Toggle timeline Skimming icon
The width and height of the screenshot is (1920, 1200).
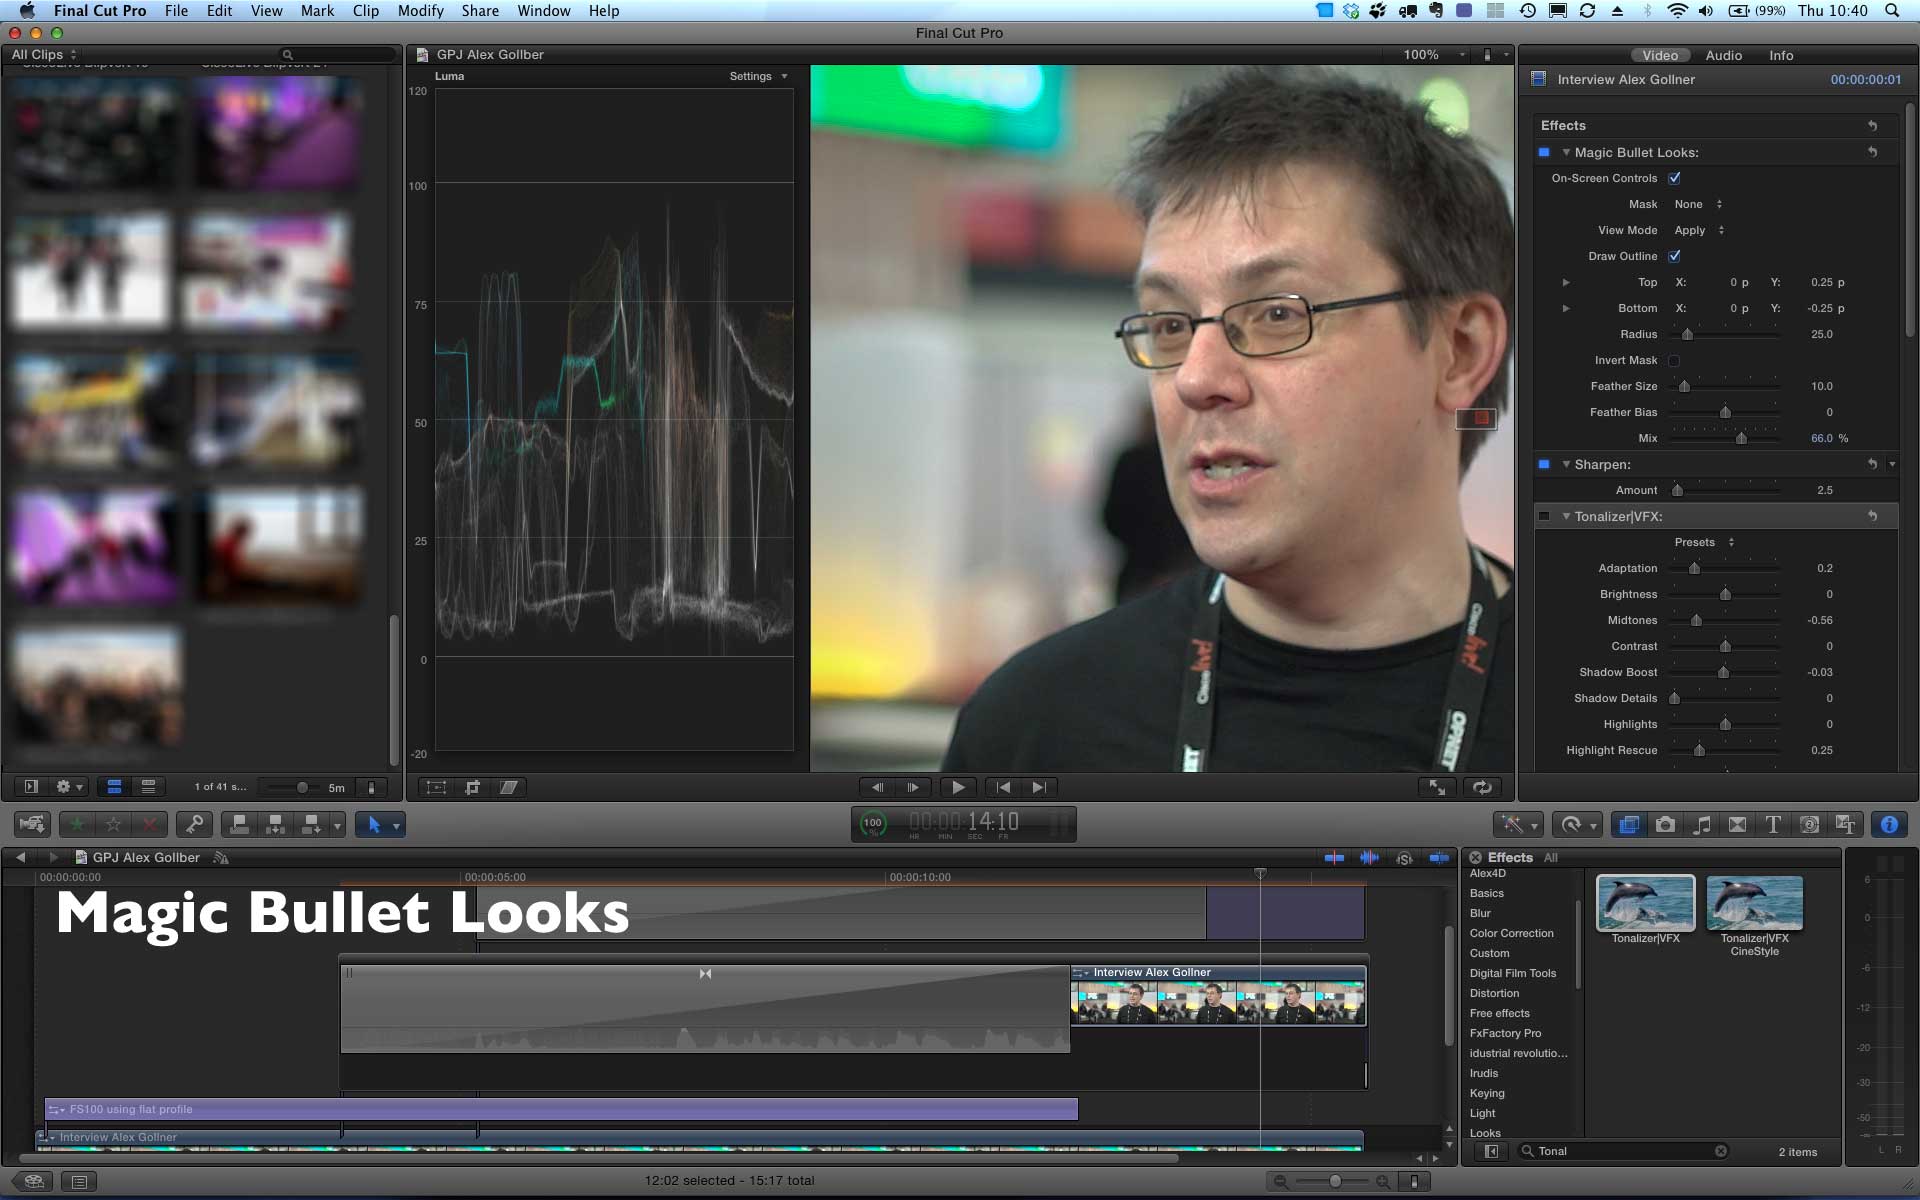[x=1334, y=858]
